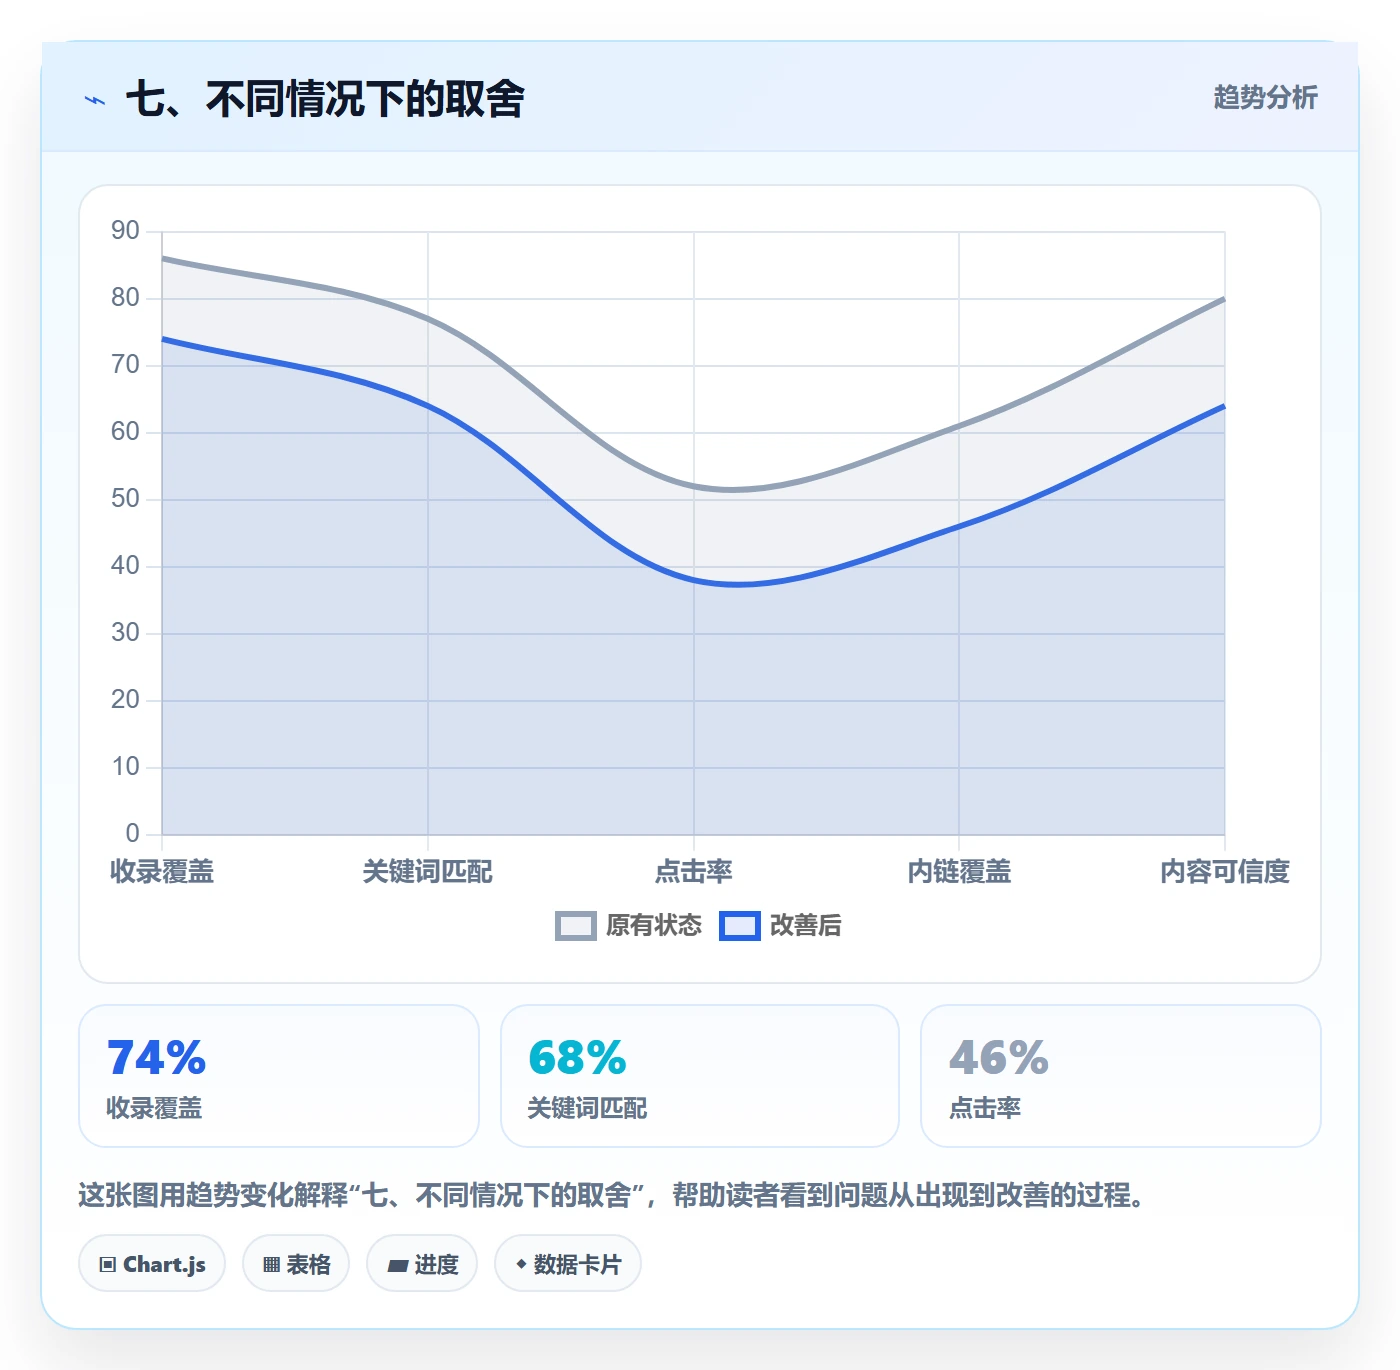Click the Chart.js chip square icon
Viewport: 1400px width, 1370px height.
[x=108, y=1265]
